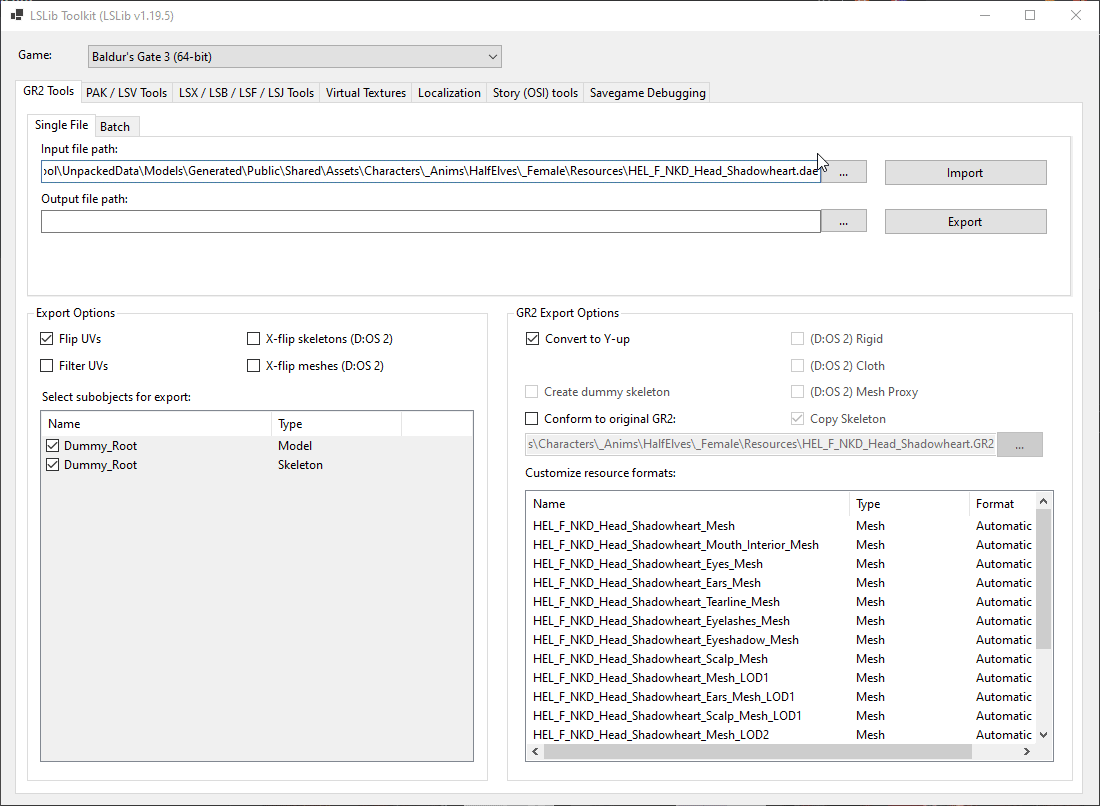Click Automatic format for Tearline_Mesh row
The width and height of the screenshot is (1100, 806).
[x=1003, y=602]
